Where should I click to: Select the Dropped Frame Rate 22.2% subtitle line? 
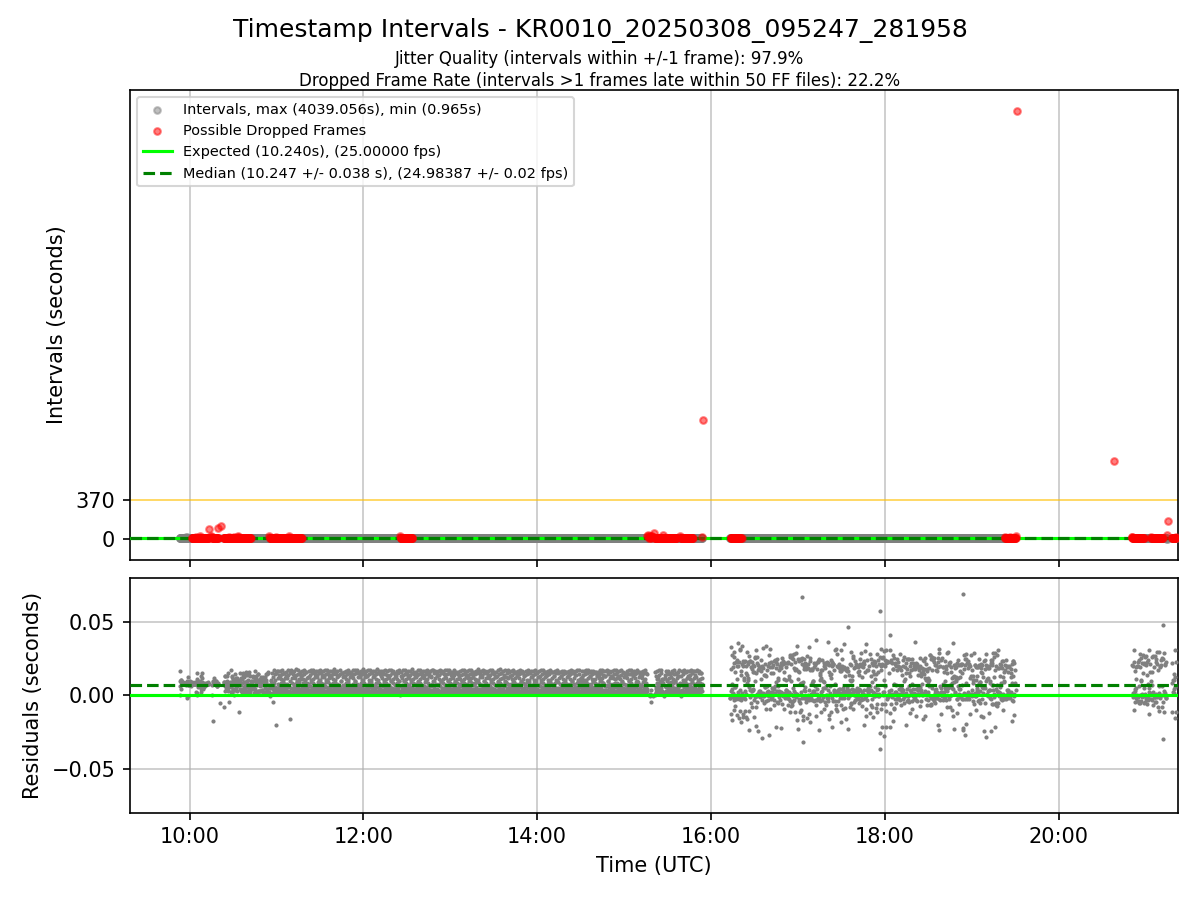[x=599, y=80]
